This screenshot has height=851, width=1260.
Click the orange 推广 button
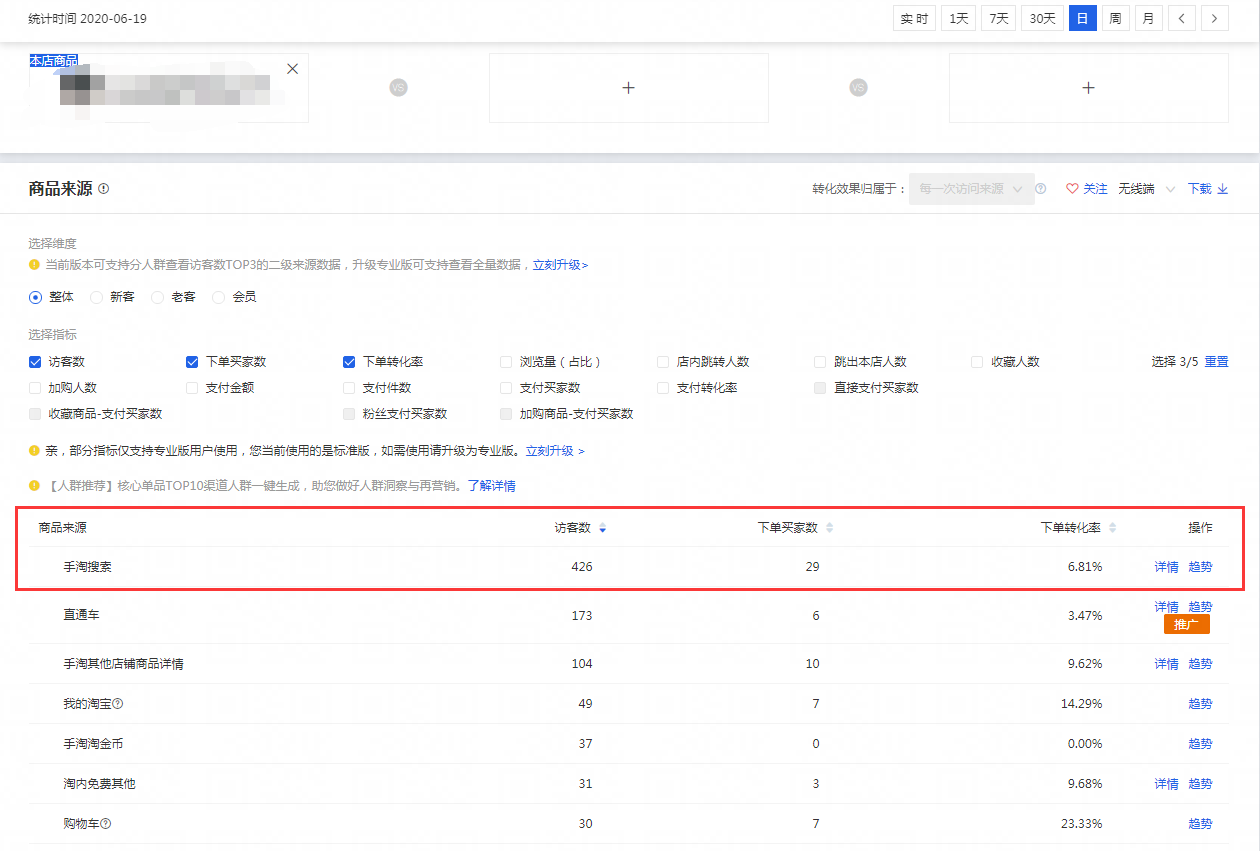[1187, 625]
